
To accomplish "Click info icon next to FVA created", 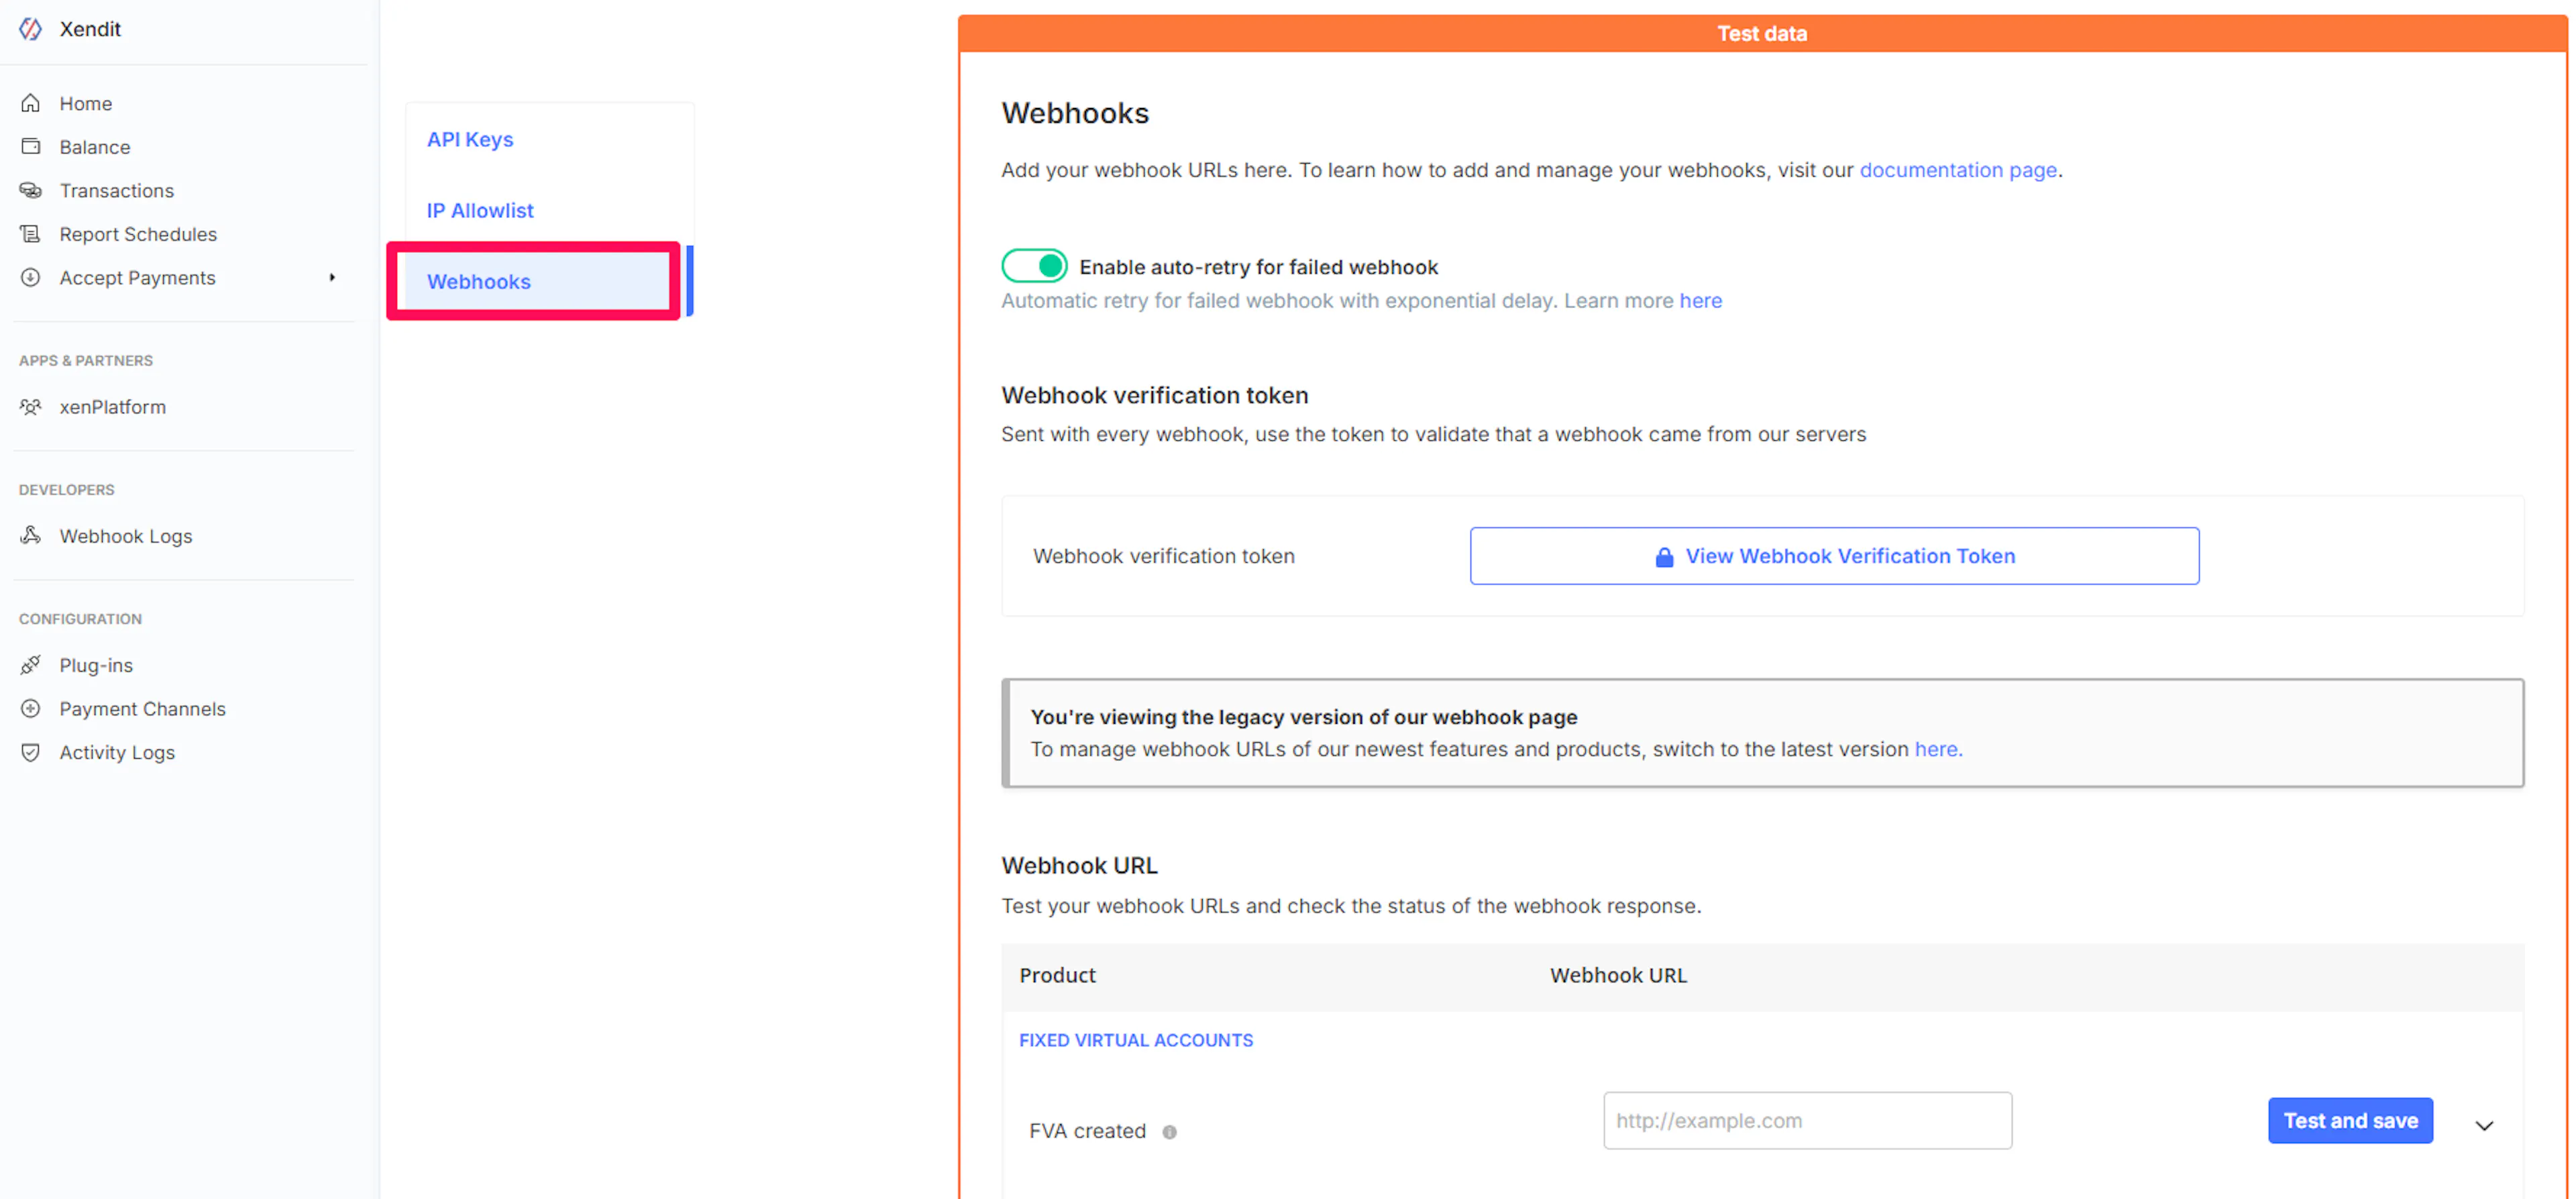I will click(x=1169, y=1132).
